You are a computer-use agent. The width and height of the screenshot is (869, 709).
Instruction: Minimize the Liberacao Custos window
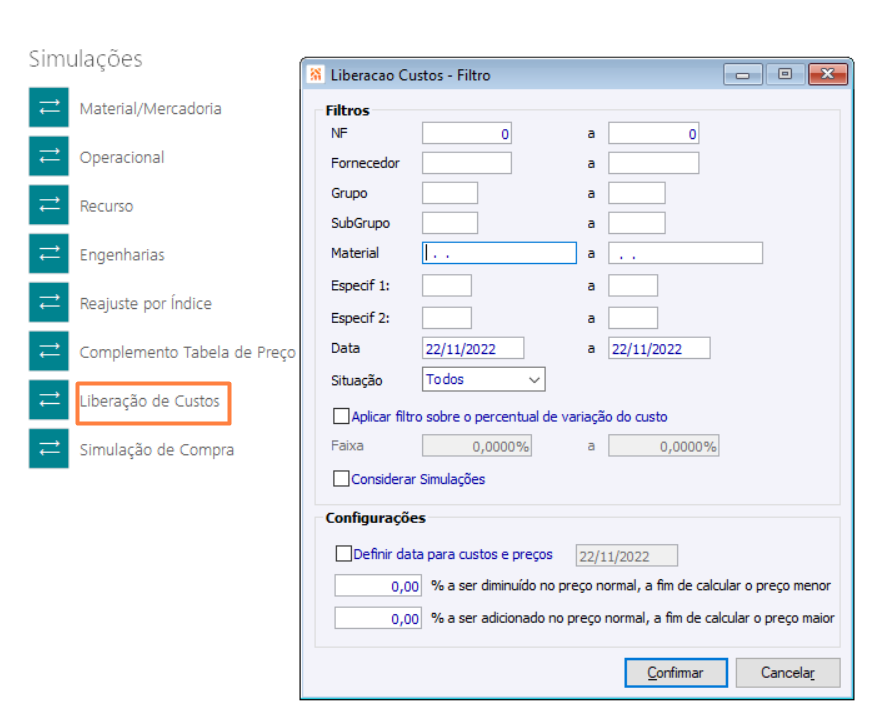tap(743, 74)
